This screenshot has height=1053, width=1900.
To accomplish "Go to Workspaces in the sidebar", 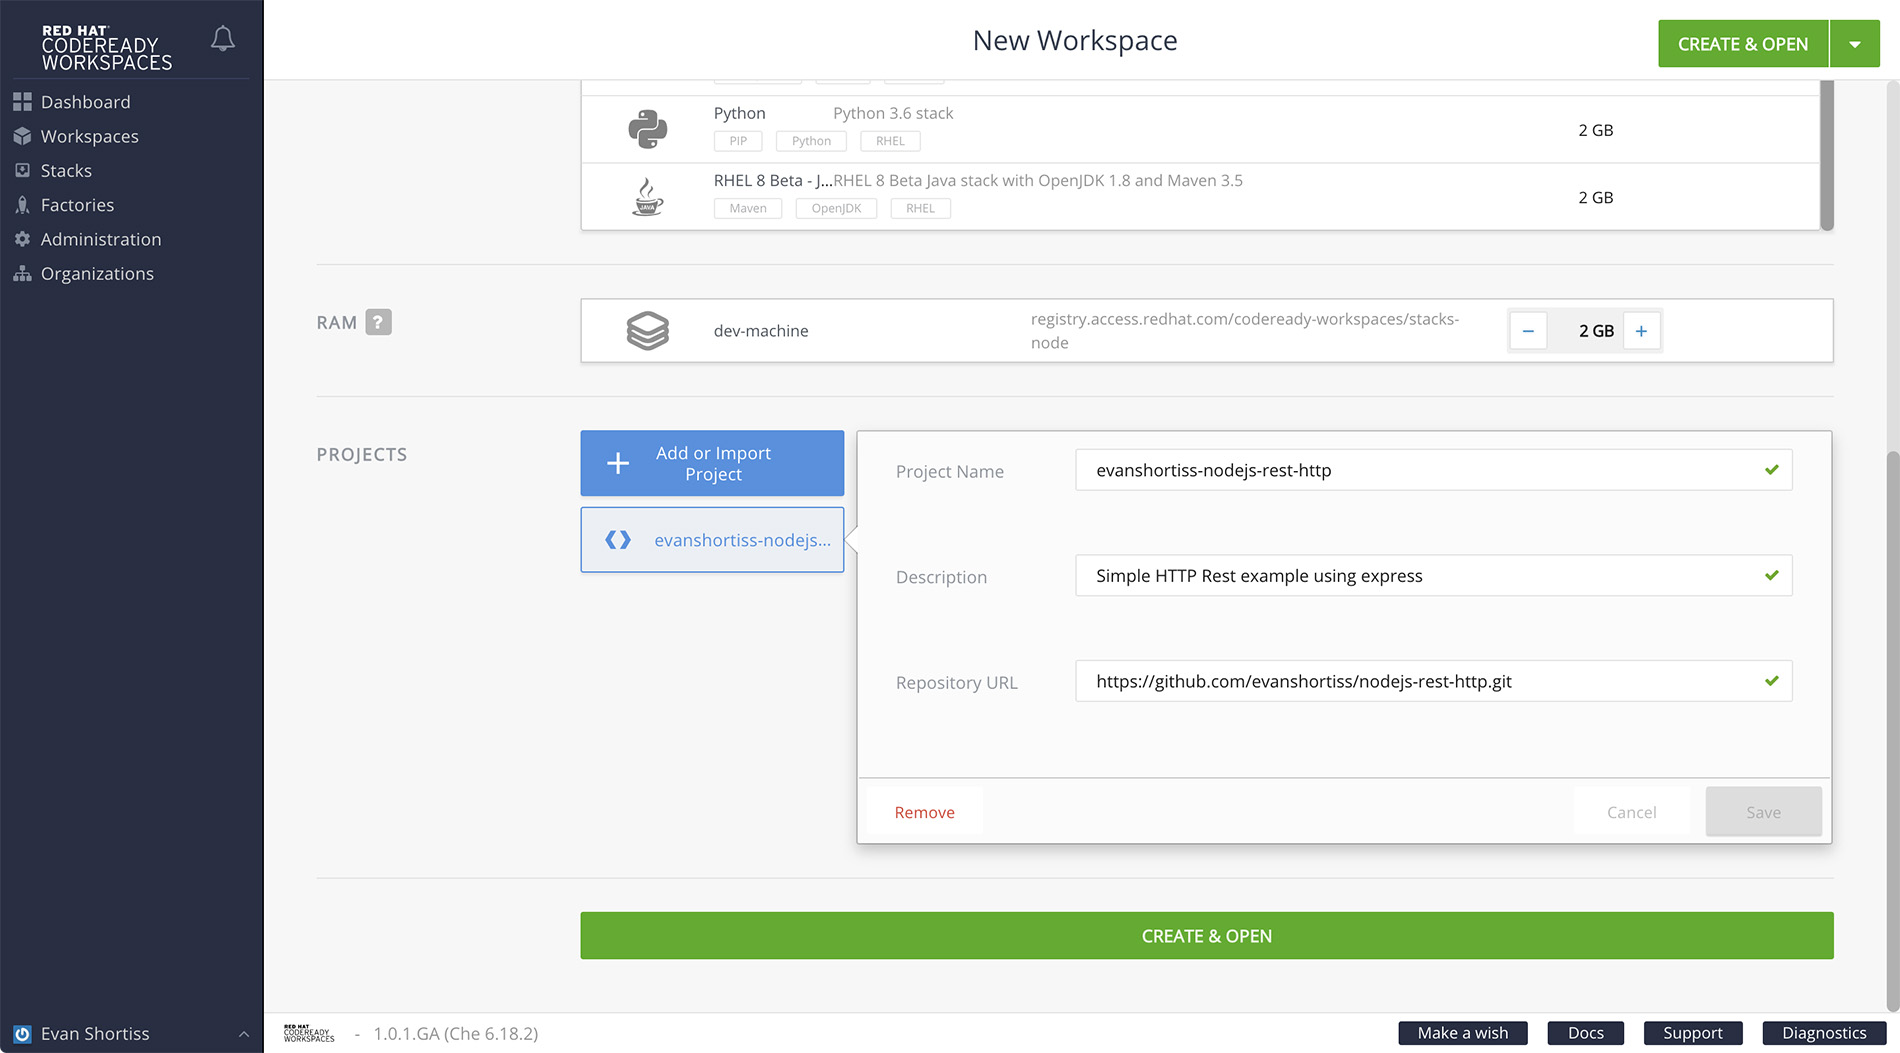I will [89, 136].
